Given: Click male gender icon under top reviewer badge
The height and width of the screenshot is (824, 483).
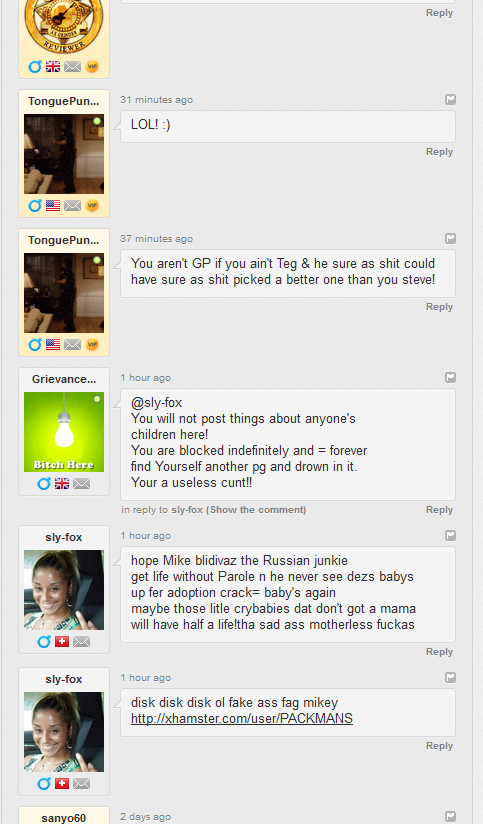Looking at the screenshot, I should [35, 67].
